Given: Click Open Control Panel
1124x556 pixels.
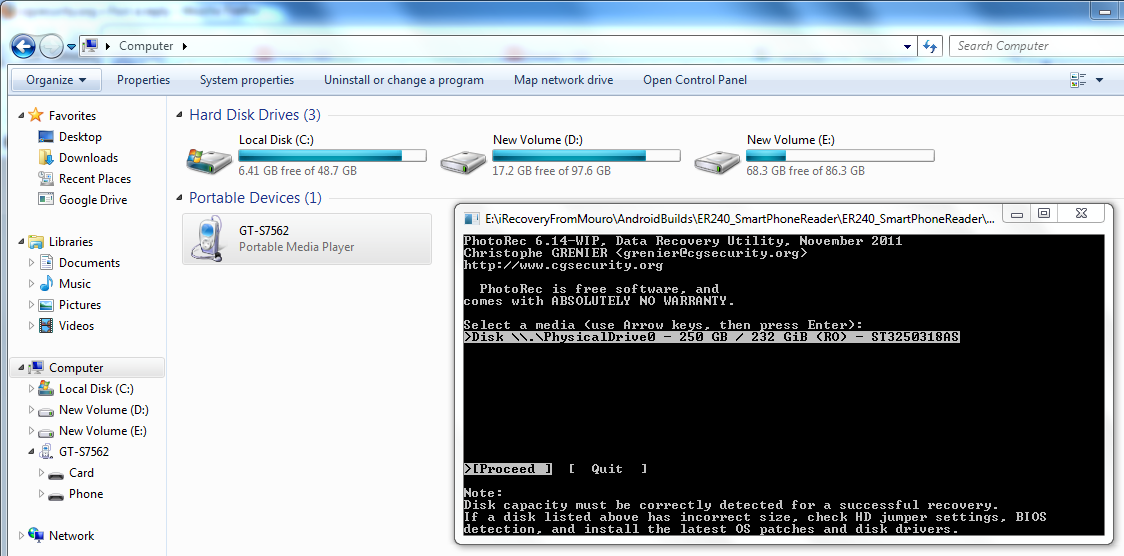Looking at the screenshot, I should [695, 80].
